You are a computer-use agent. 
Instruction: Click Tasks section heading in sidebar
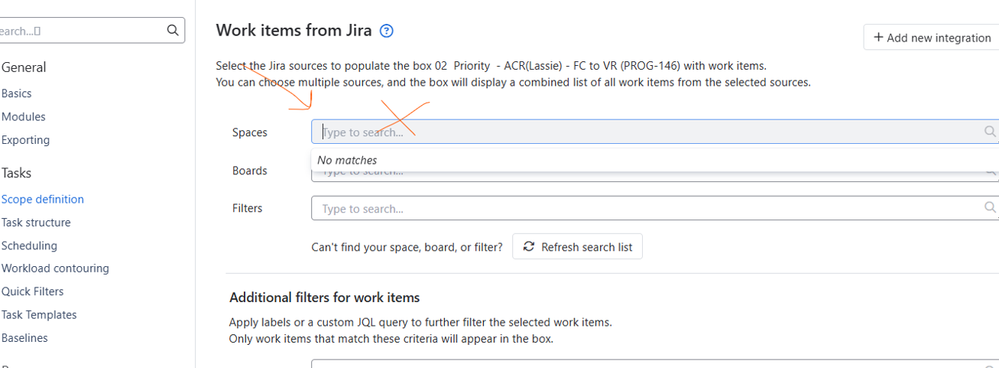click(17, 173)
